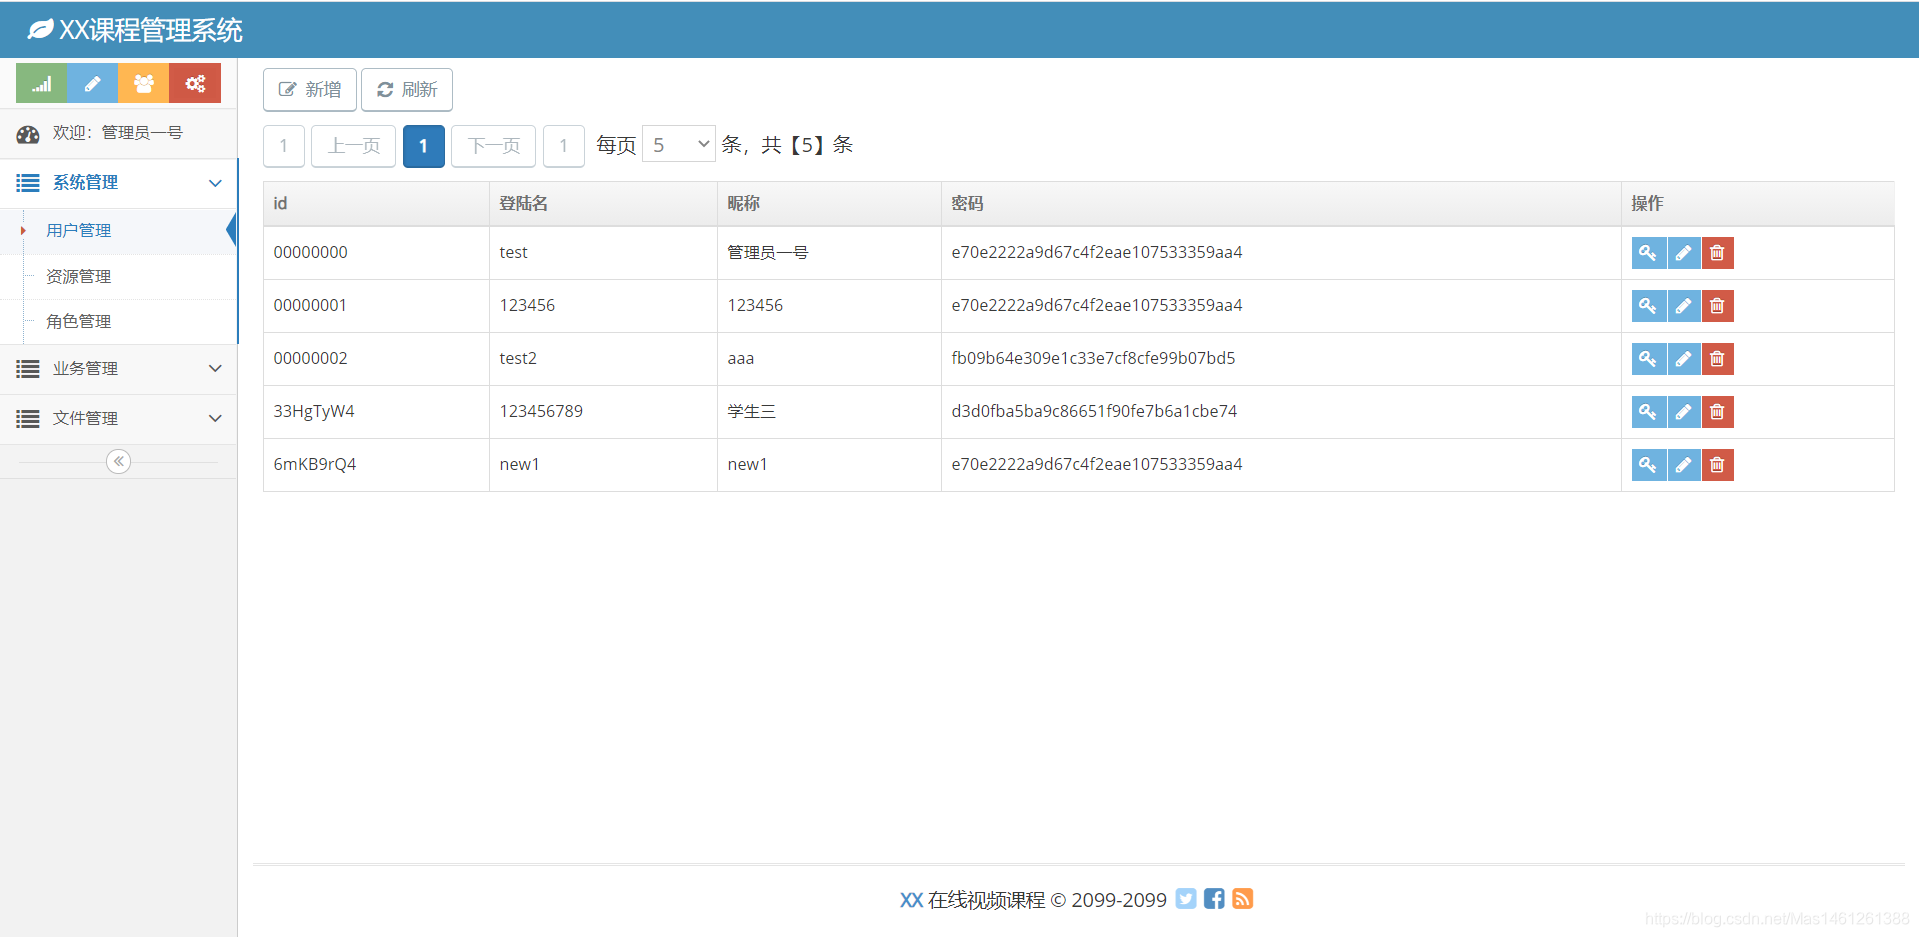Click the id cell 6mKB9rQ4
This screenshot has height=937, width=1919.
(315, 465)
